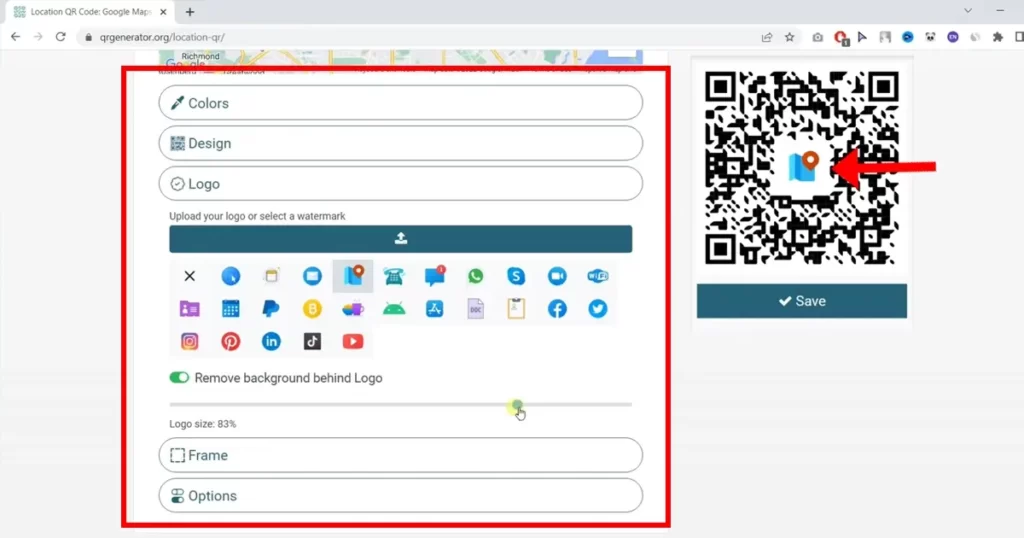
Task: Pick the Twitter bird watermark
Action: point(598,309)
